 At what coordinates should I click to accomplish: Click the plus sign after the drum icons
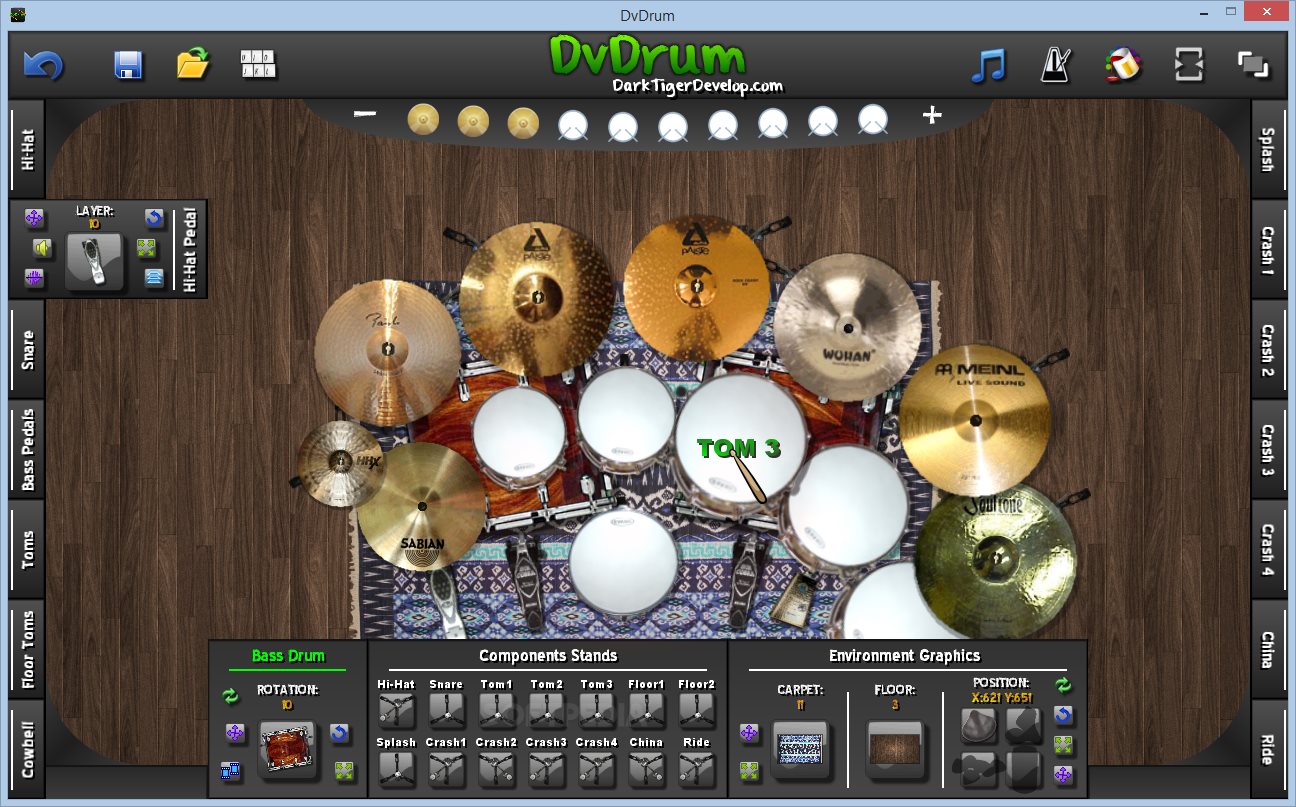(x=931, y=116)
